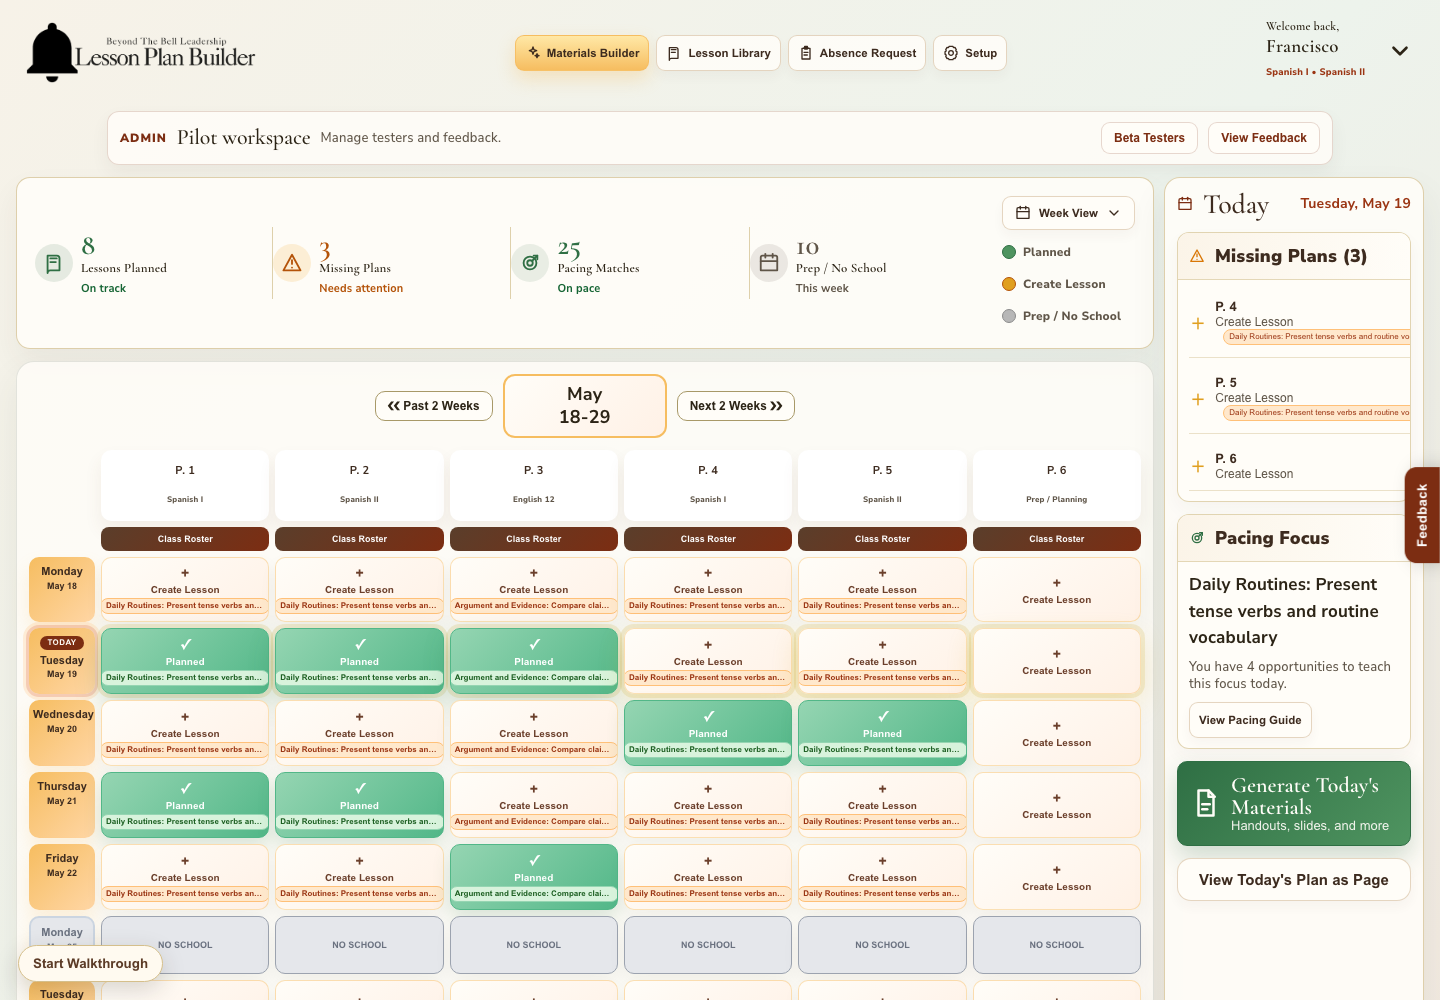Image resolution: width=1440 pixels, height=1000 pixels.
Task: Click plus icon on Wednesday P. 3 cell
Action: click(x=534, y=717)
